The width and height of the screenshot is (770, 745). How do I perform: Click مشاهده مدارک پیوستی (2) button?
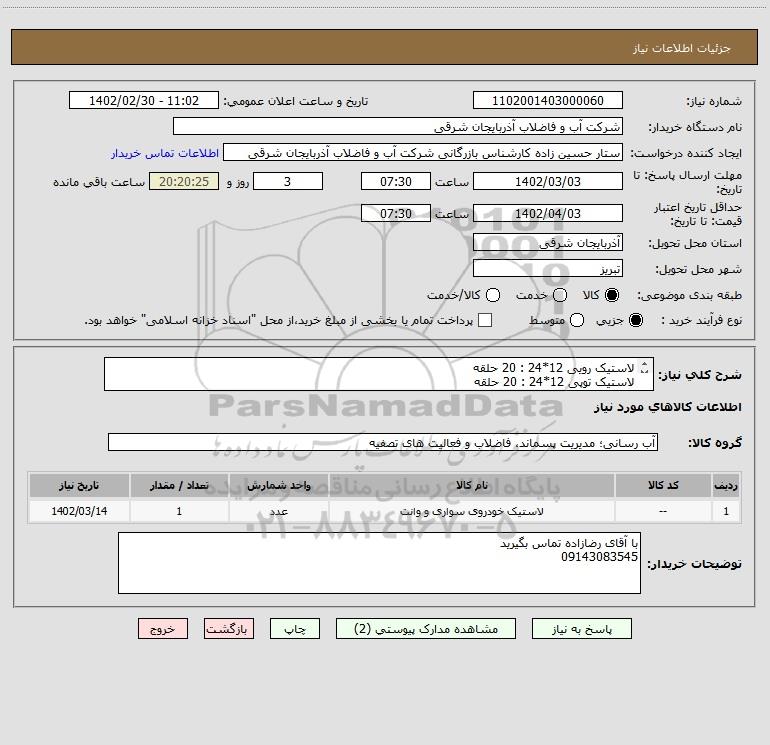coord(426,629)
